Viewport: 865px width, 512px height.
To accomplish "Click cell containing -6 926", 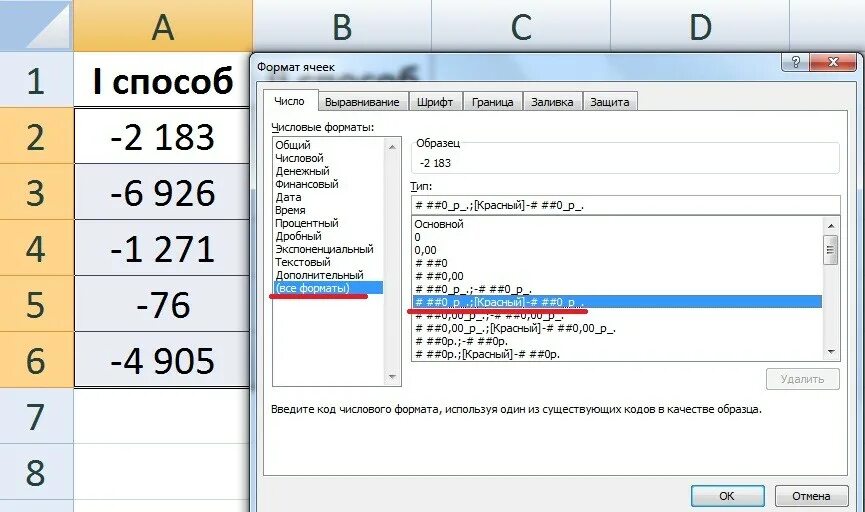I will click(162, 192).
